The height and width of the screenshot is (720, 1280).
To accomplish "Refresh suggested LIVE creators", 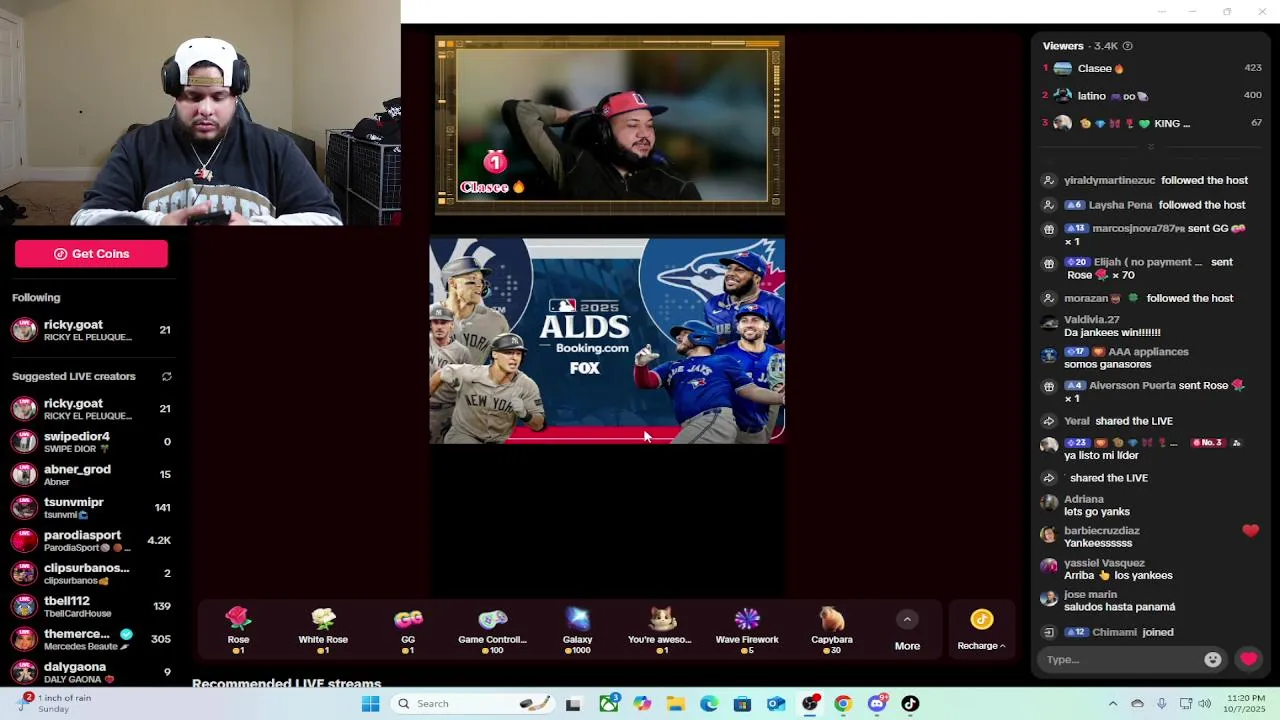I will click(x=167, y=376).
